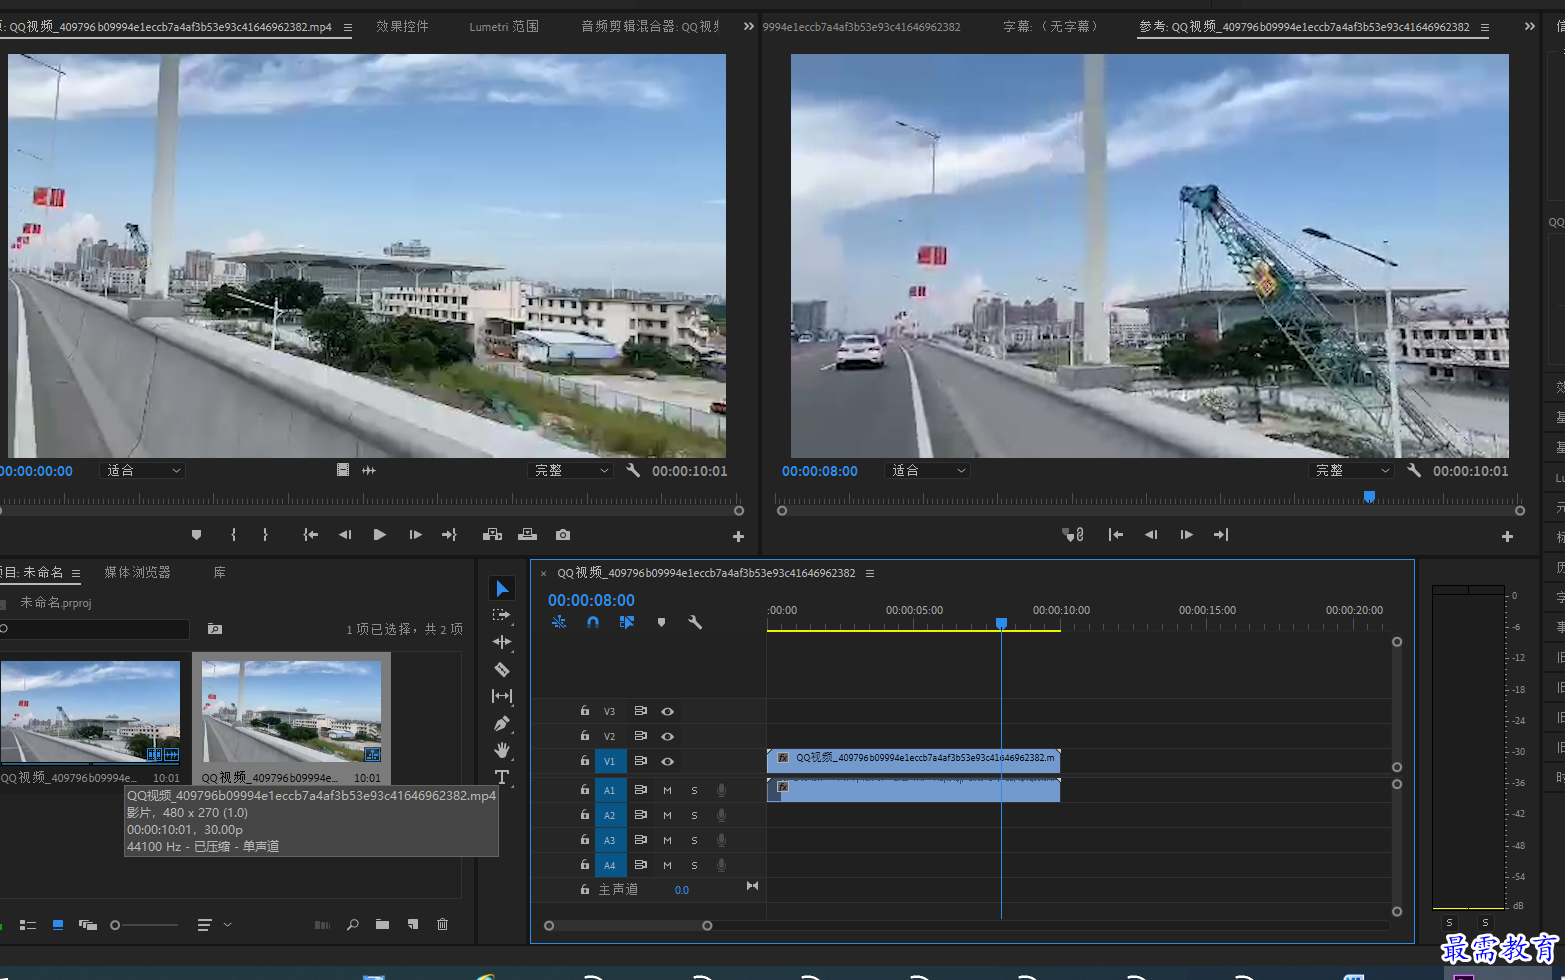Toggle lock on track V3
Screen dimensions: 1565x980
click(x=585, y=711)
